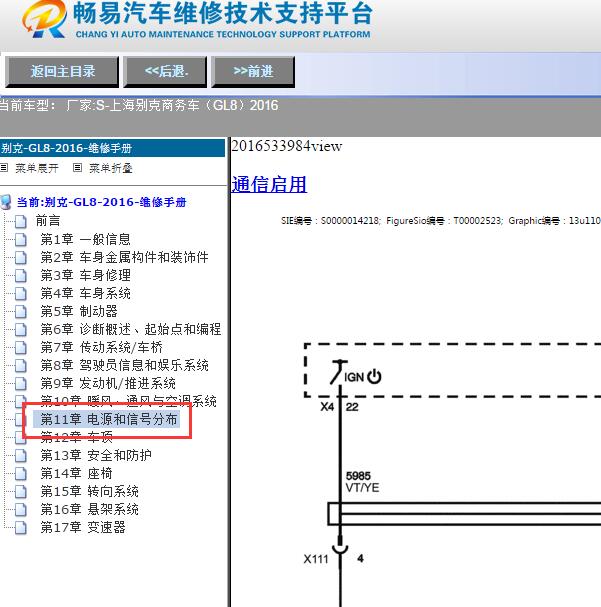
Task: Open 第7章 传动系统/车桥
Action: (x=101, y=347)
